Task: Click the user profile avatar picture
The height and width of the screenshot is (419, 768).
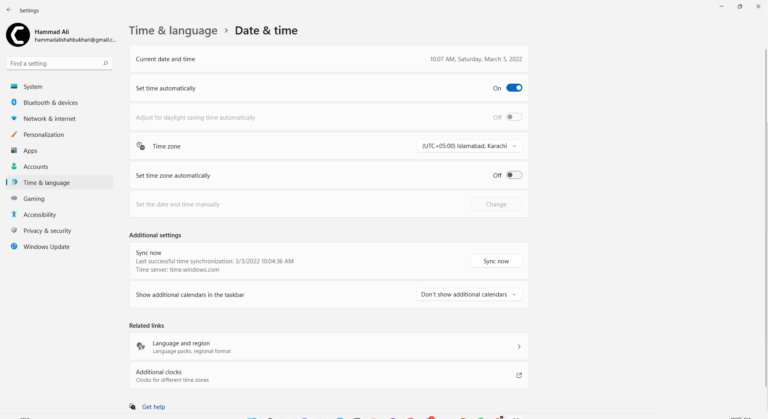Action: tap(18, 35)
